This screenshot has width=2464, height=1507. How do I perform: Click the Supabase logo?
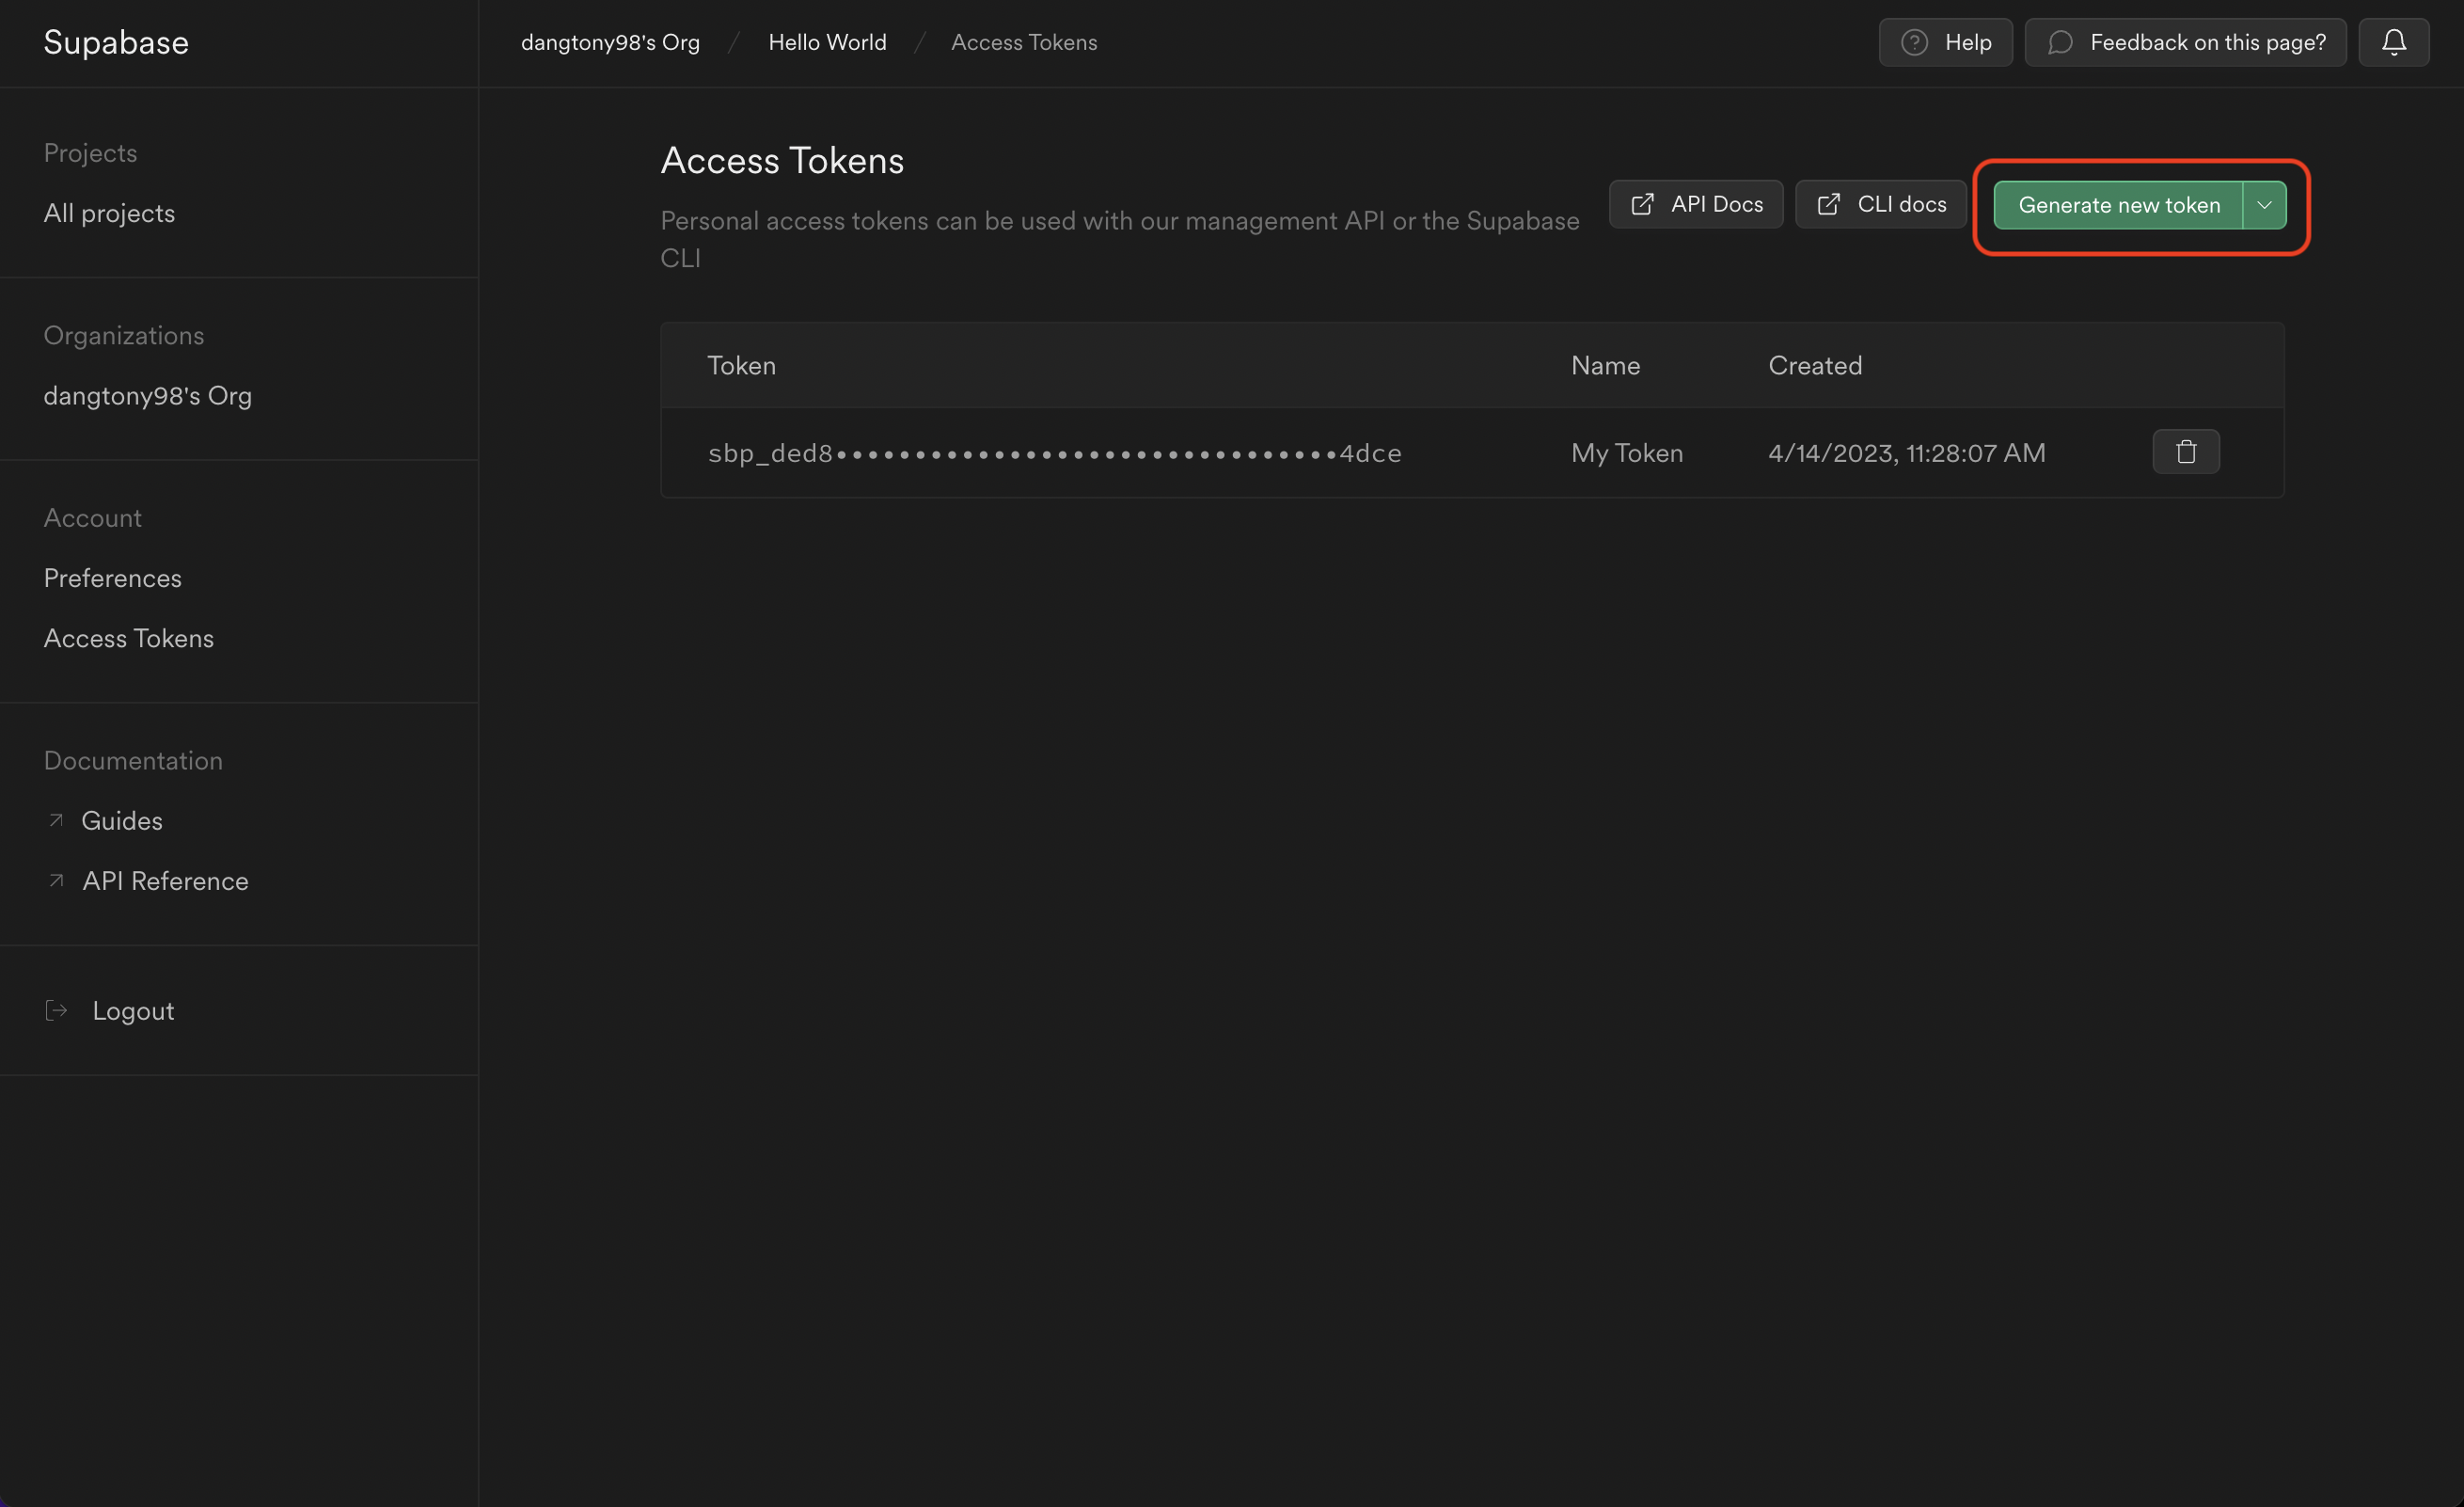point(115,42)
